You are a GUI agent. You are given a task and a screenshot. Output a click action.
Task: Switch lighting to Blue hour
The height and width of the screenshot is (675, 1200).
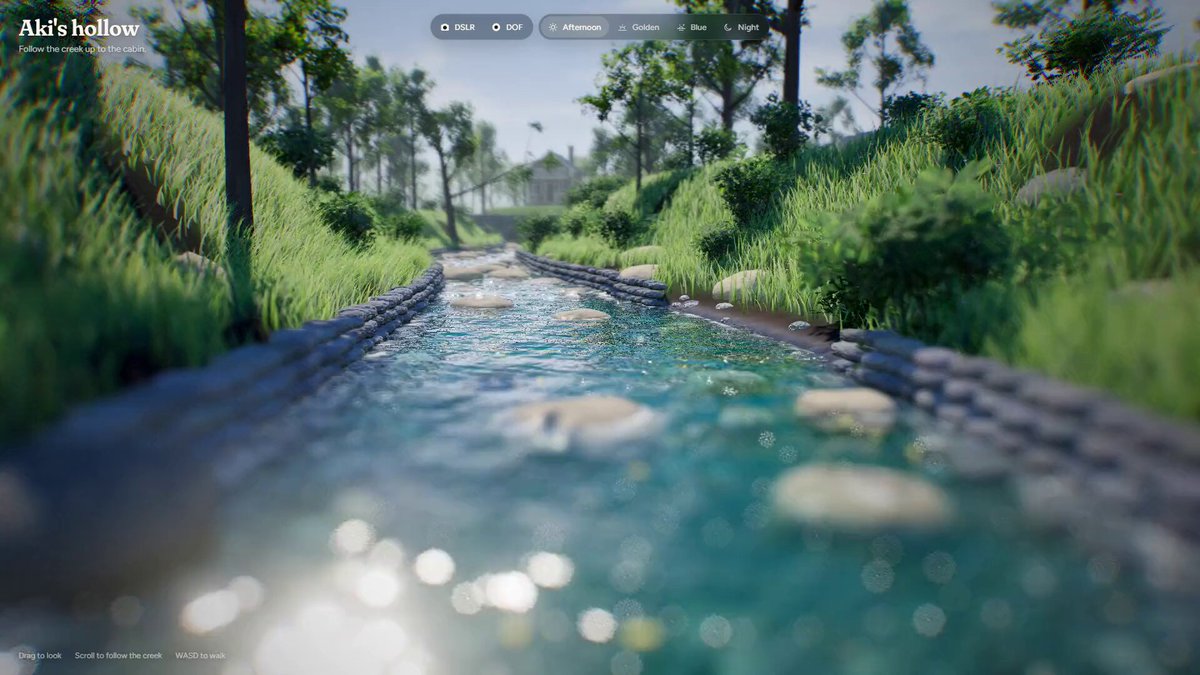[x=692, y=27]
